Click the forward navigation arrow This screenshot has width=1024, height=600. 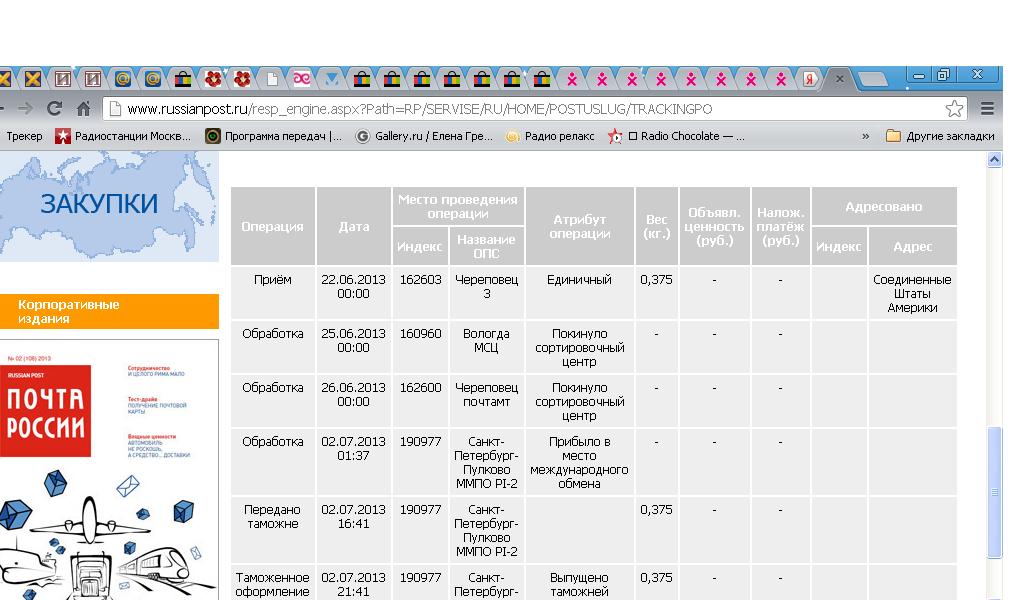point(25,108)
